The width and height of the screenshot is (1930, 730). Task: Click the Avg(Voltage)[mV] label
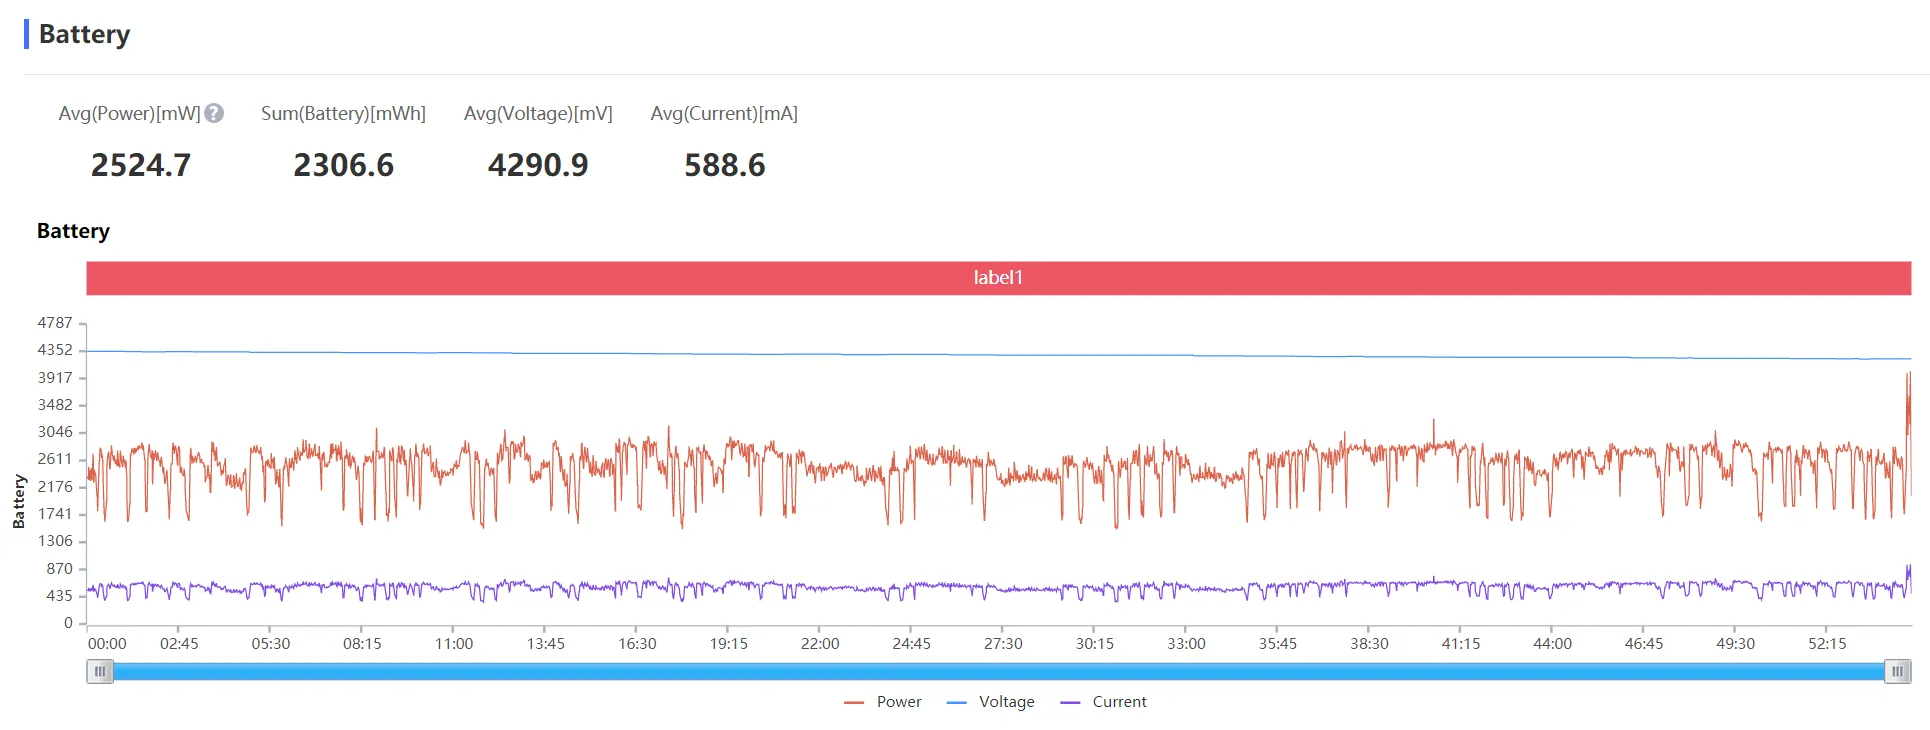point(538,114)
